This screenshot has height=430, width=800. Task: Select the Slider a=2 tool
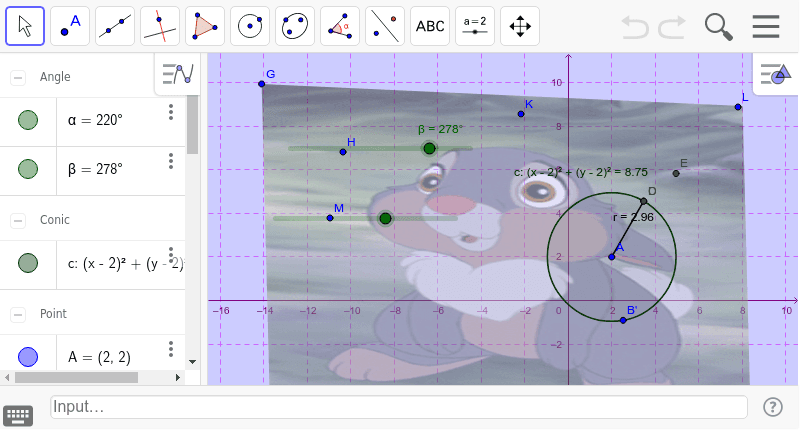[x=475, y=26]
